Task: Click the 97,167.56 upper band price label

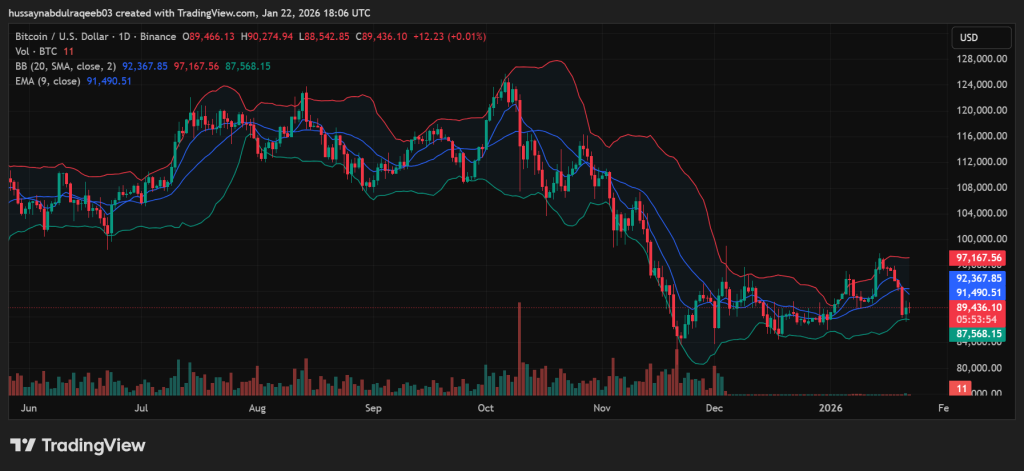Action: [979, 258]
